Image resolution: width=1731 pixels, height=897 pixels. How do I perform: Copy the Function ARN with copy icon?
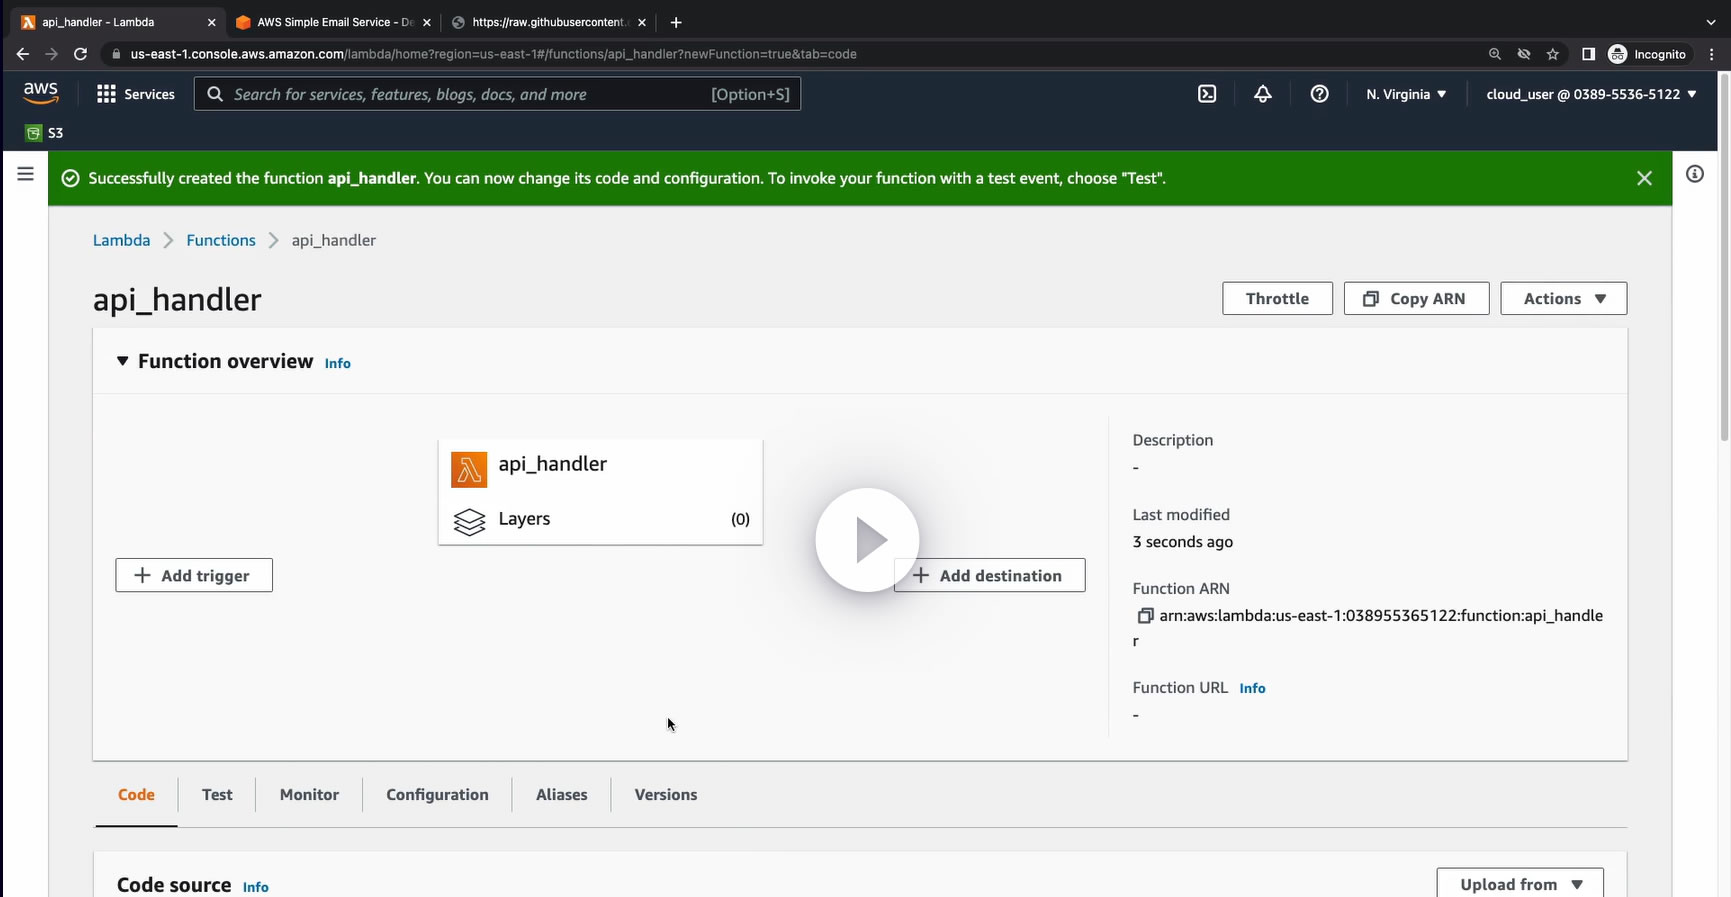coord(1145,616)
